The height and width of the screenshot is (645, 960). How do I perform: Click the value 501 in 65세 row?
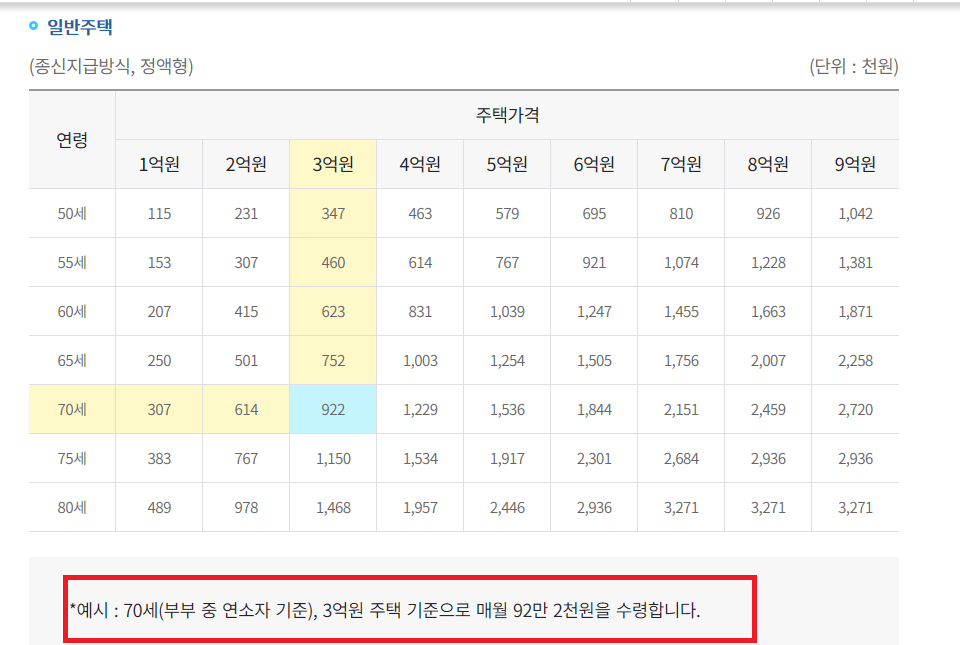[246, 360]
